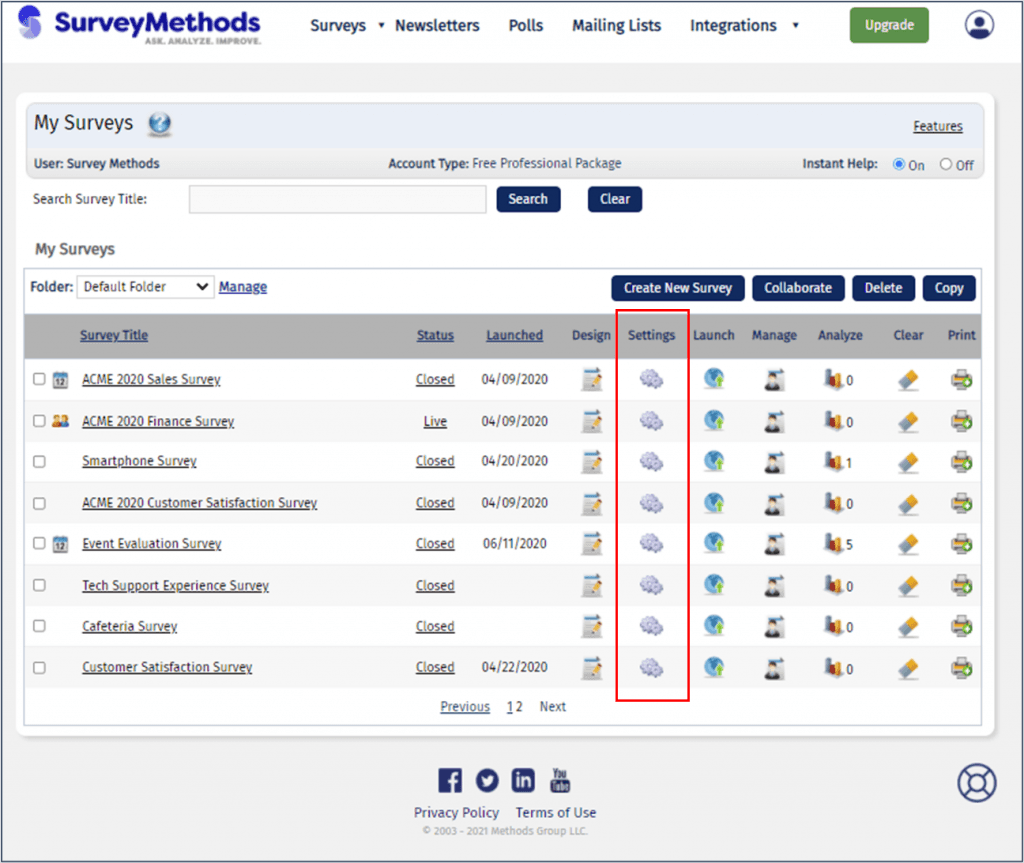Image resolution: width=1024 pixels, height=863 pixels.
Task: Open the Surveys menu item
Action: tap(338, 25)
